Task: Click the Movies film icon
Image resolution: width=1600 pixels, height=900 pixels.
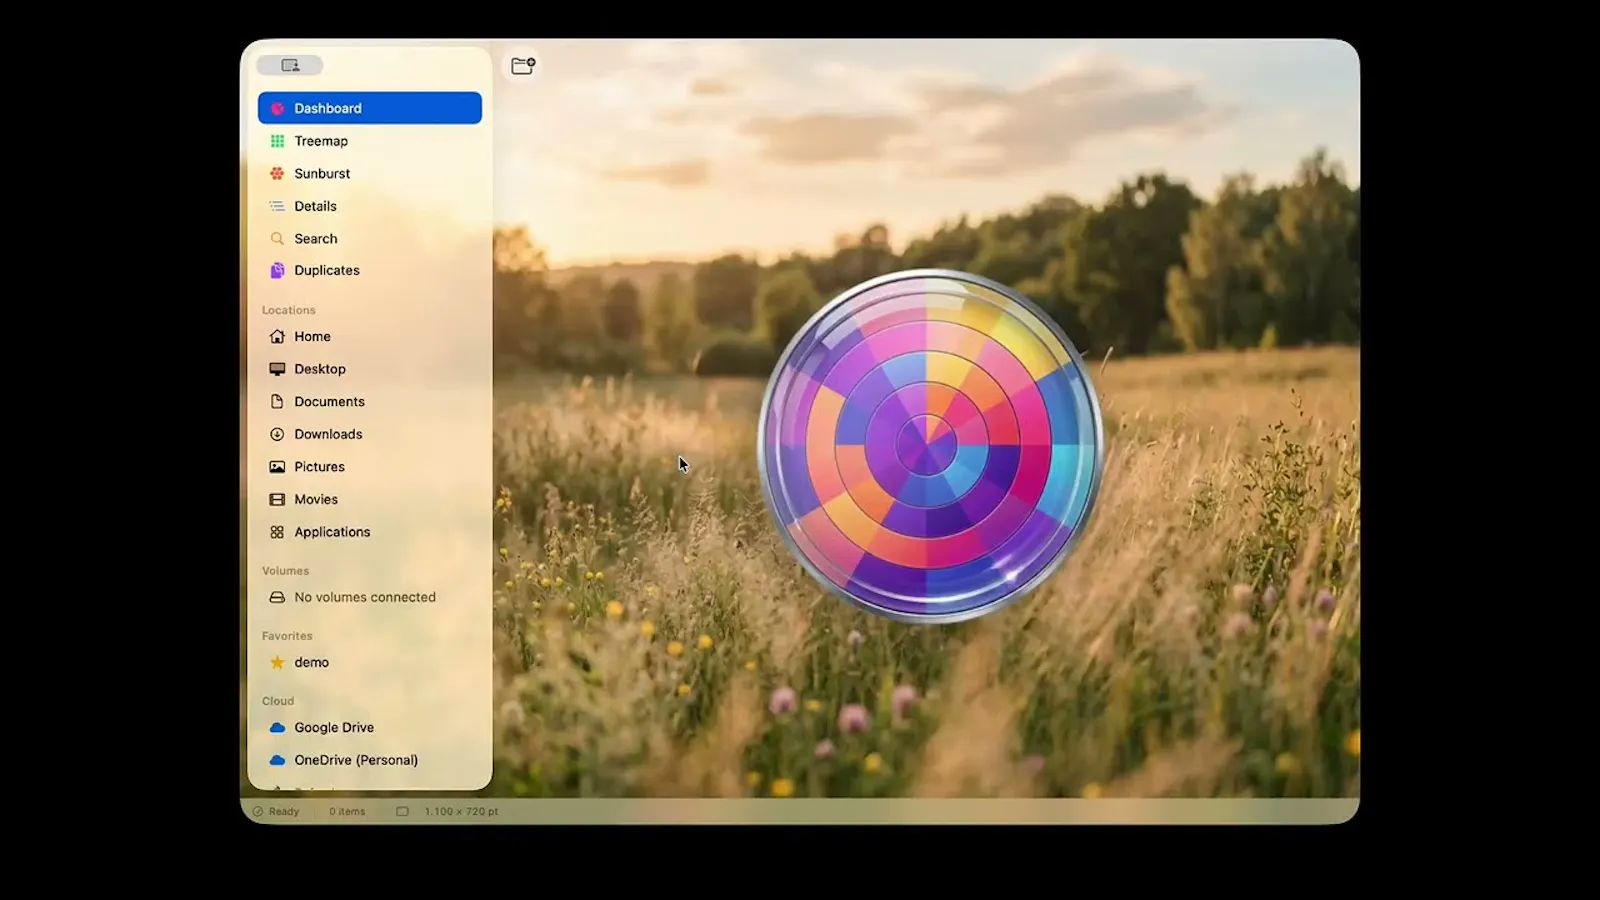Action: pyautogui.click(x=277, y=499)
